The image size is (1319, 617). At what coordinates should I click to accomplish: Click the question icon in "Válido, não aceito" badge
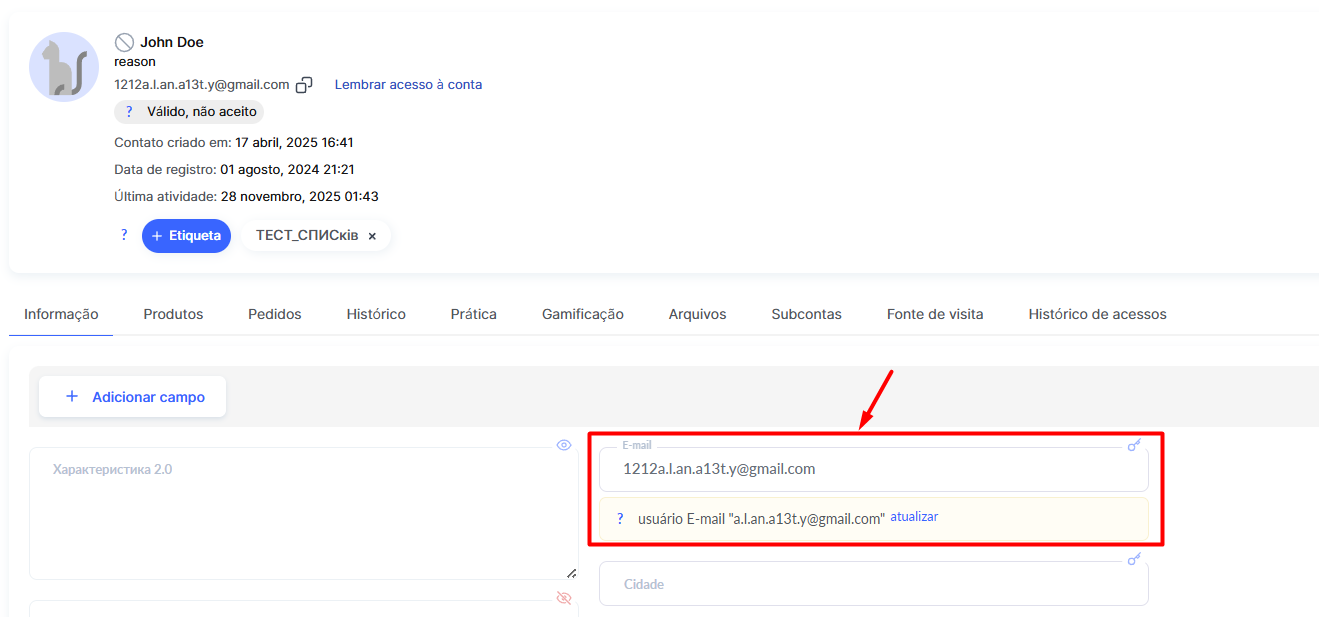click(x=129, y=112)
